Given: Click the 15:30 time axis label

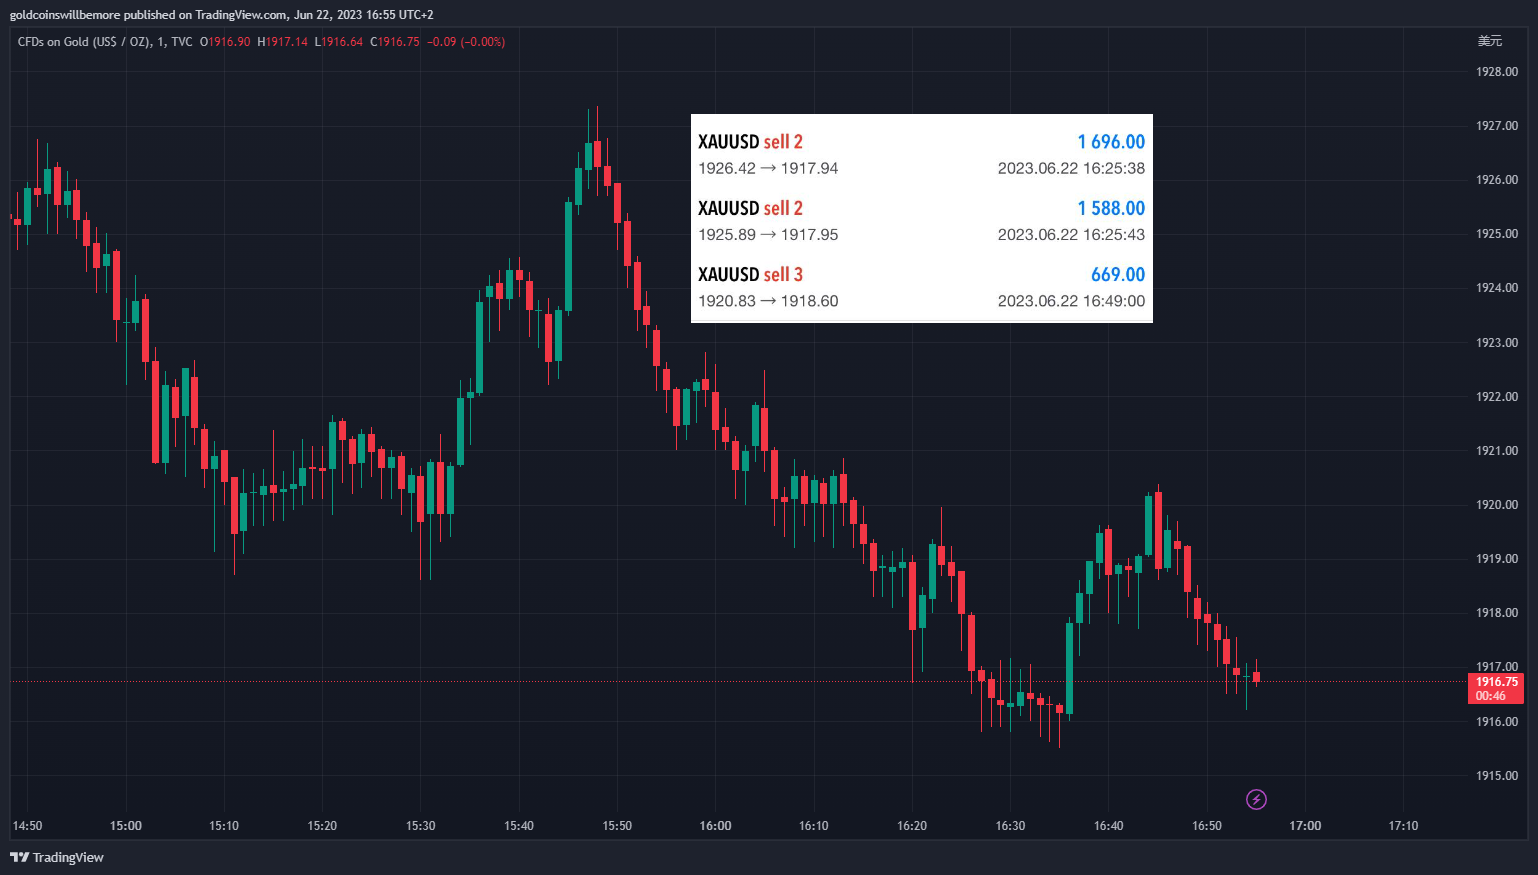Looking at the screenshot, I should click(421, 825).
